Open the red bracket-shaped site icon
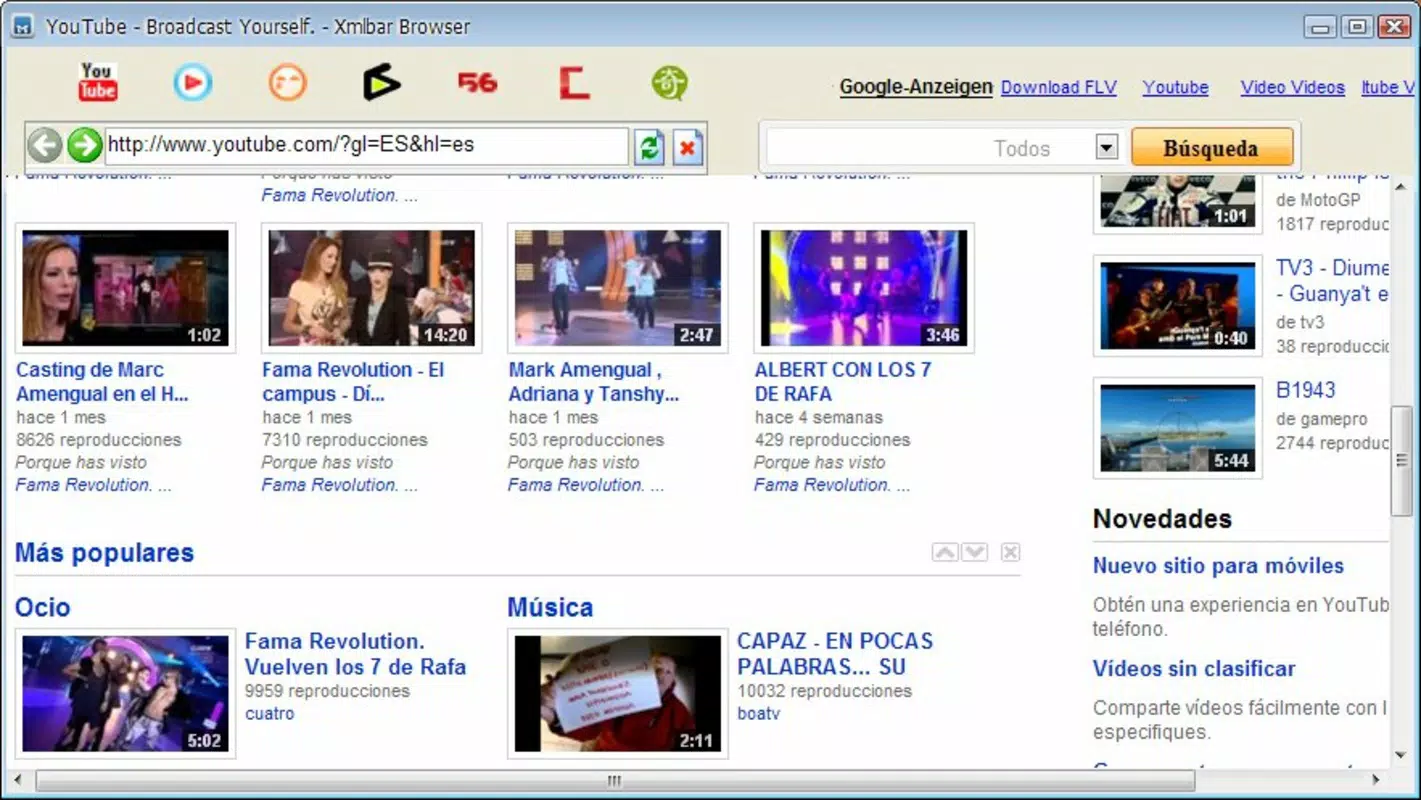Viewport: 1421px width, 800px height. [x=574, y=82]
